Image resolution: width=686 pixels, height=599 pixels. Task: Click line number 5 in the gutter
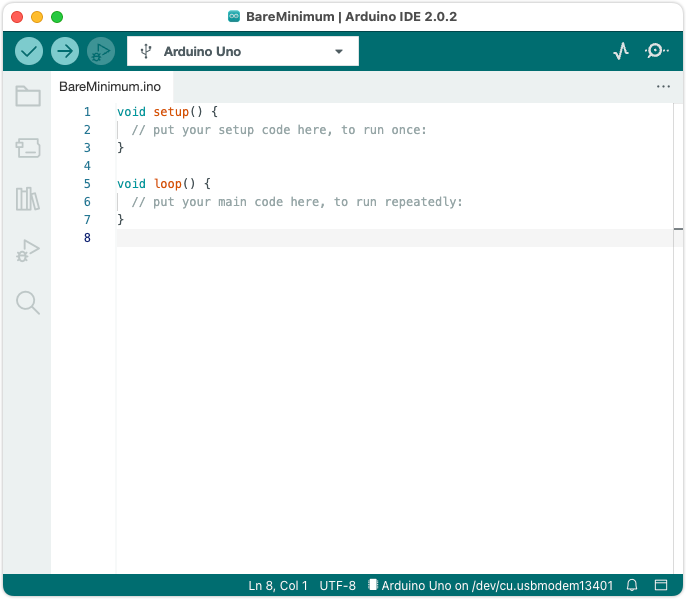(x=87, y=184)
